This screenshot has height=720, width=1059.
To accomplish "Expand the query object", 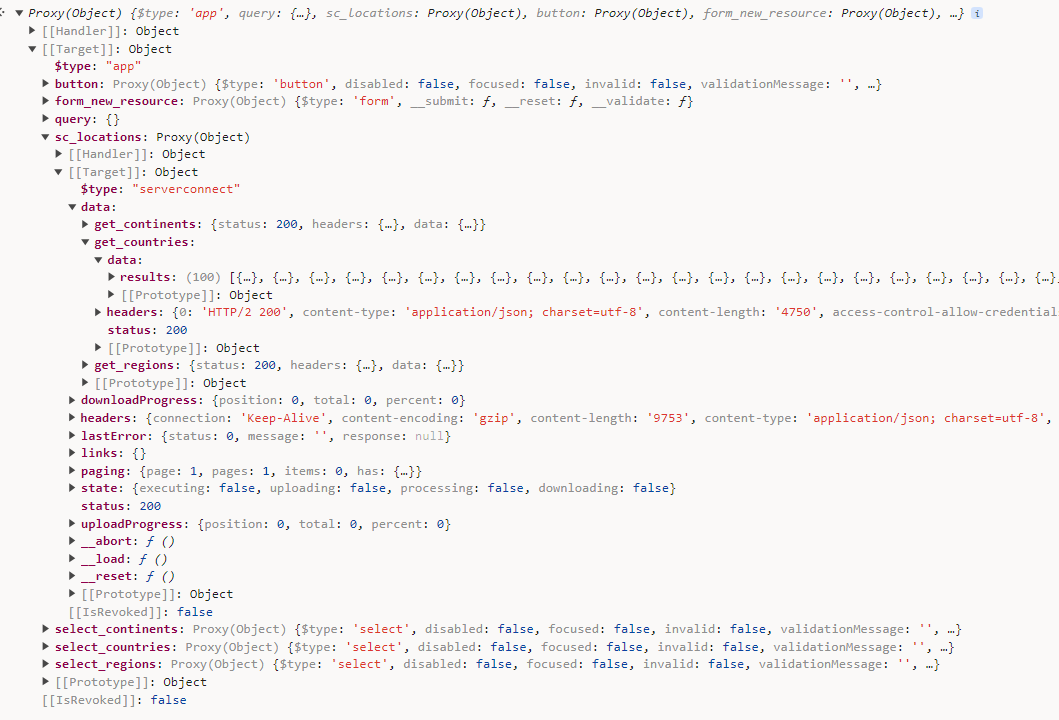I will tap(46, 119).
